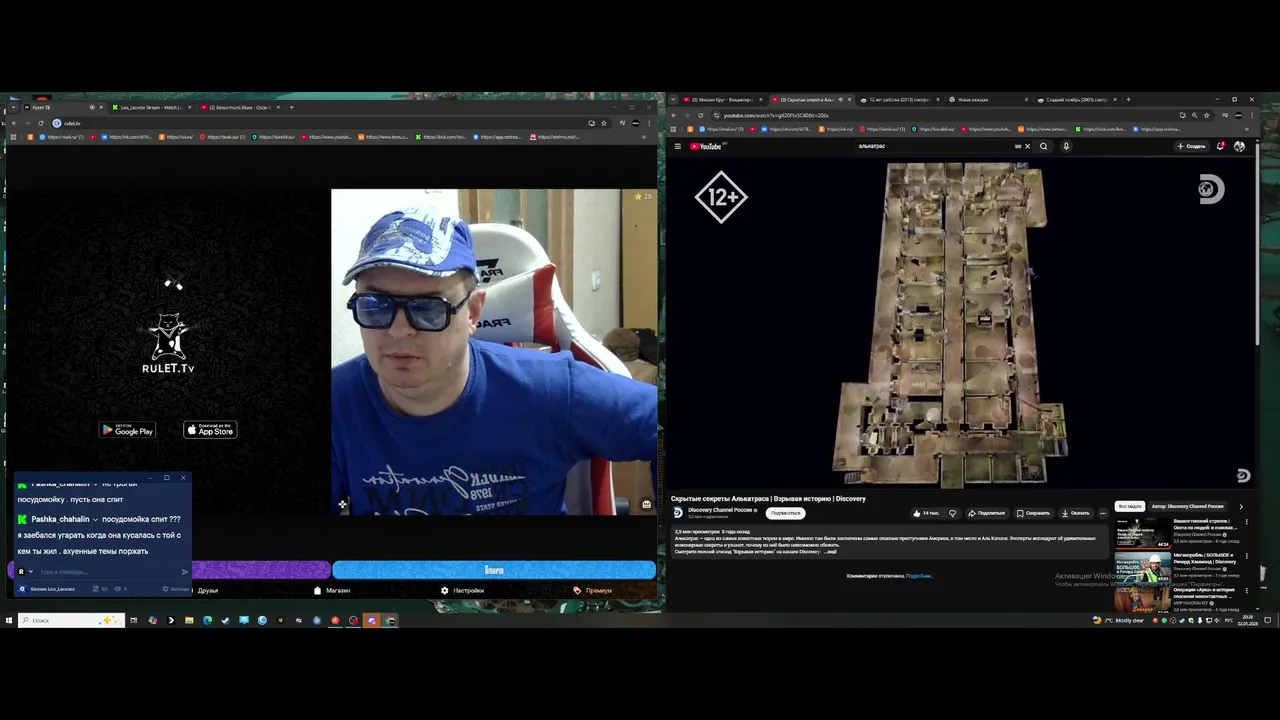
Task: Reload the rulet.tv page
Action: click(x=40, y=123)
